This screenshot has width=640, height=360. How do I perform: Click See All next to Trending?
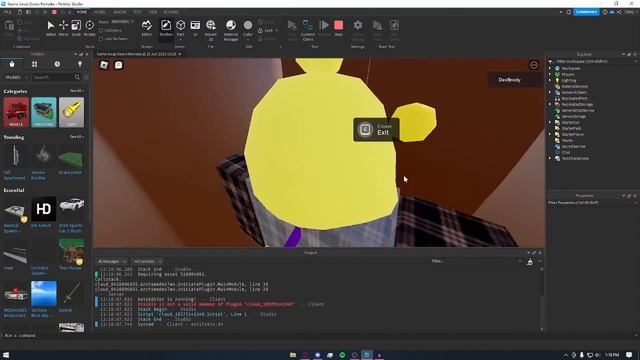point(76,137)
